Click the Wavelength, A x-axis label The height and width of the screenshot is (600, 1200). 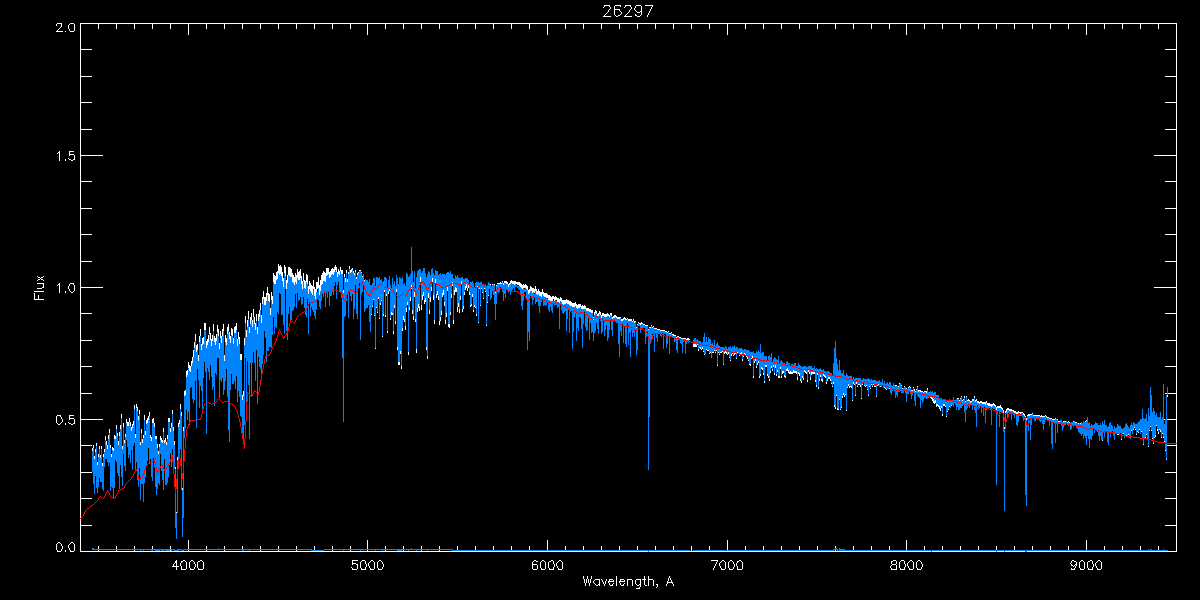click(x=627, y=581)
